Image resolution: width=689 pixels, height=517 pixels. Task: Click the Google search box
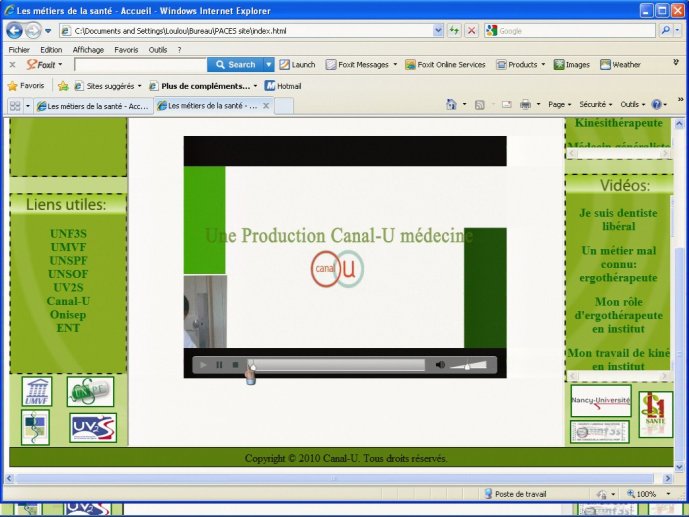point(576,31)
